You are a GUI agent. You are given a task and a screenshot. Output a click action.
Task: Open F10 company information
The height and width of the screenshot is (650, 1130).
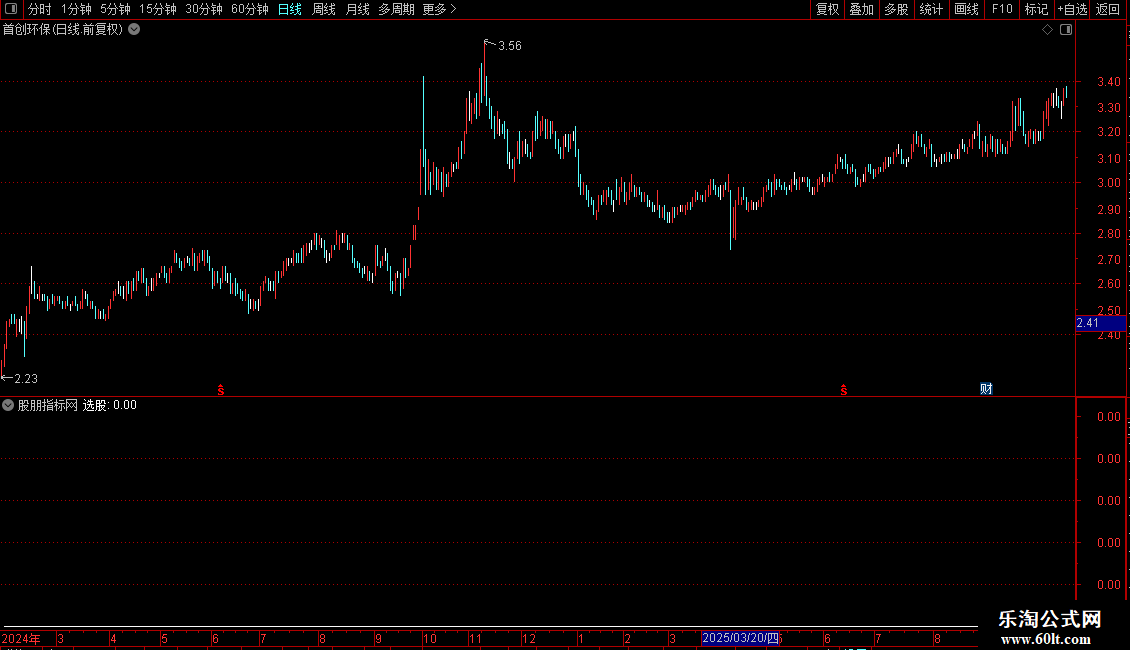pos(1002,9)
